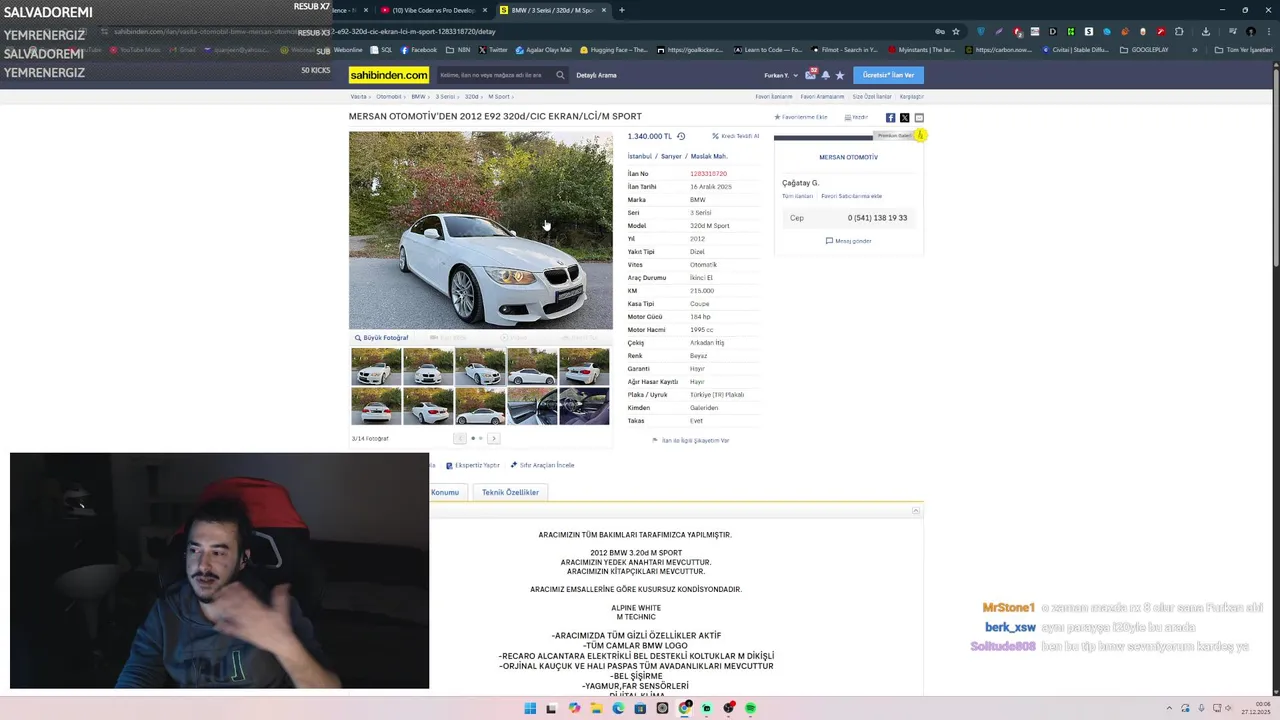1280x720 pixels.
Task: Collapse the description section chevron
Action: coord(915,511)
